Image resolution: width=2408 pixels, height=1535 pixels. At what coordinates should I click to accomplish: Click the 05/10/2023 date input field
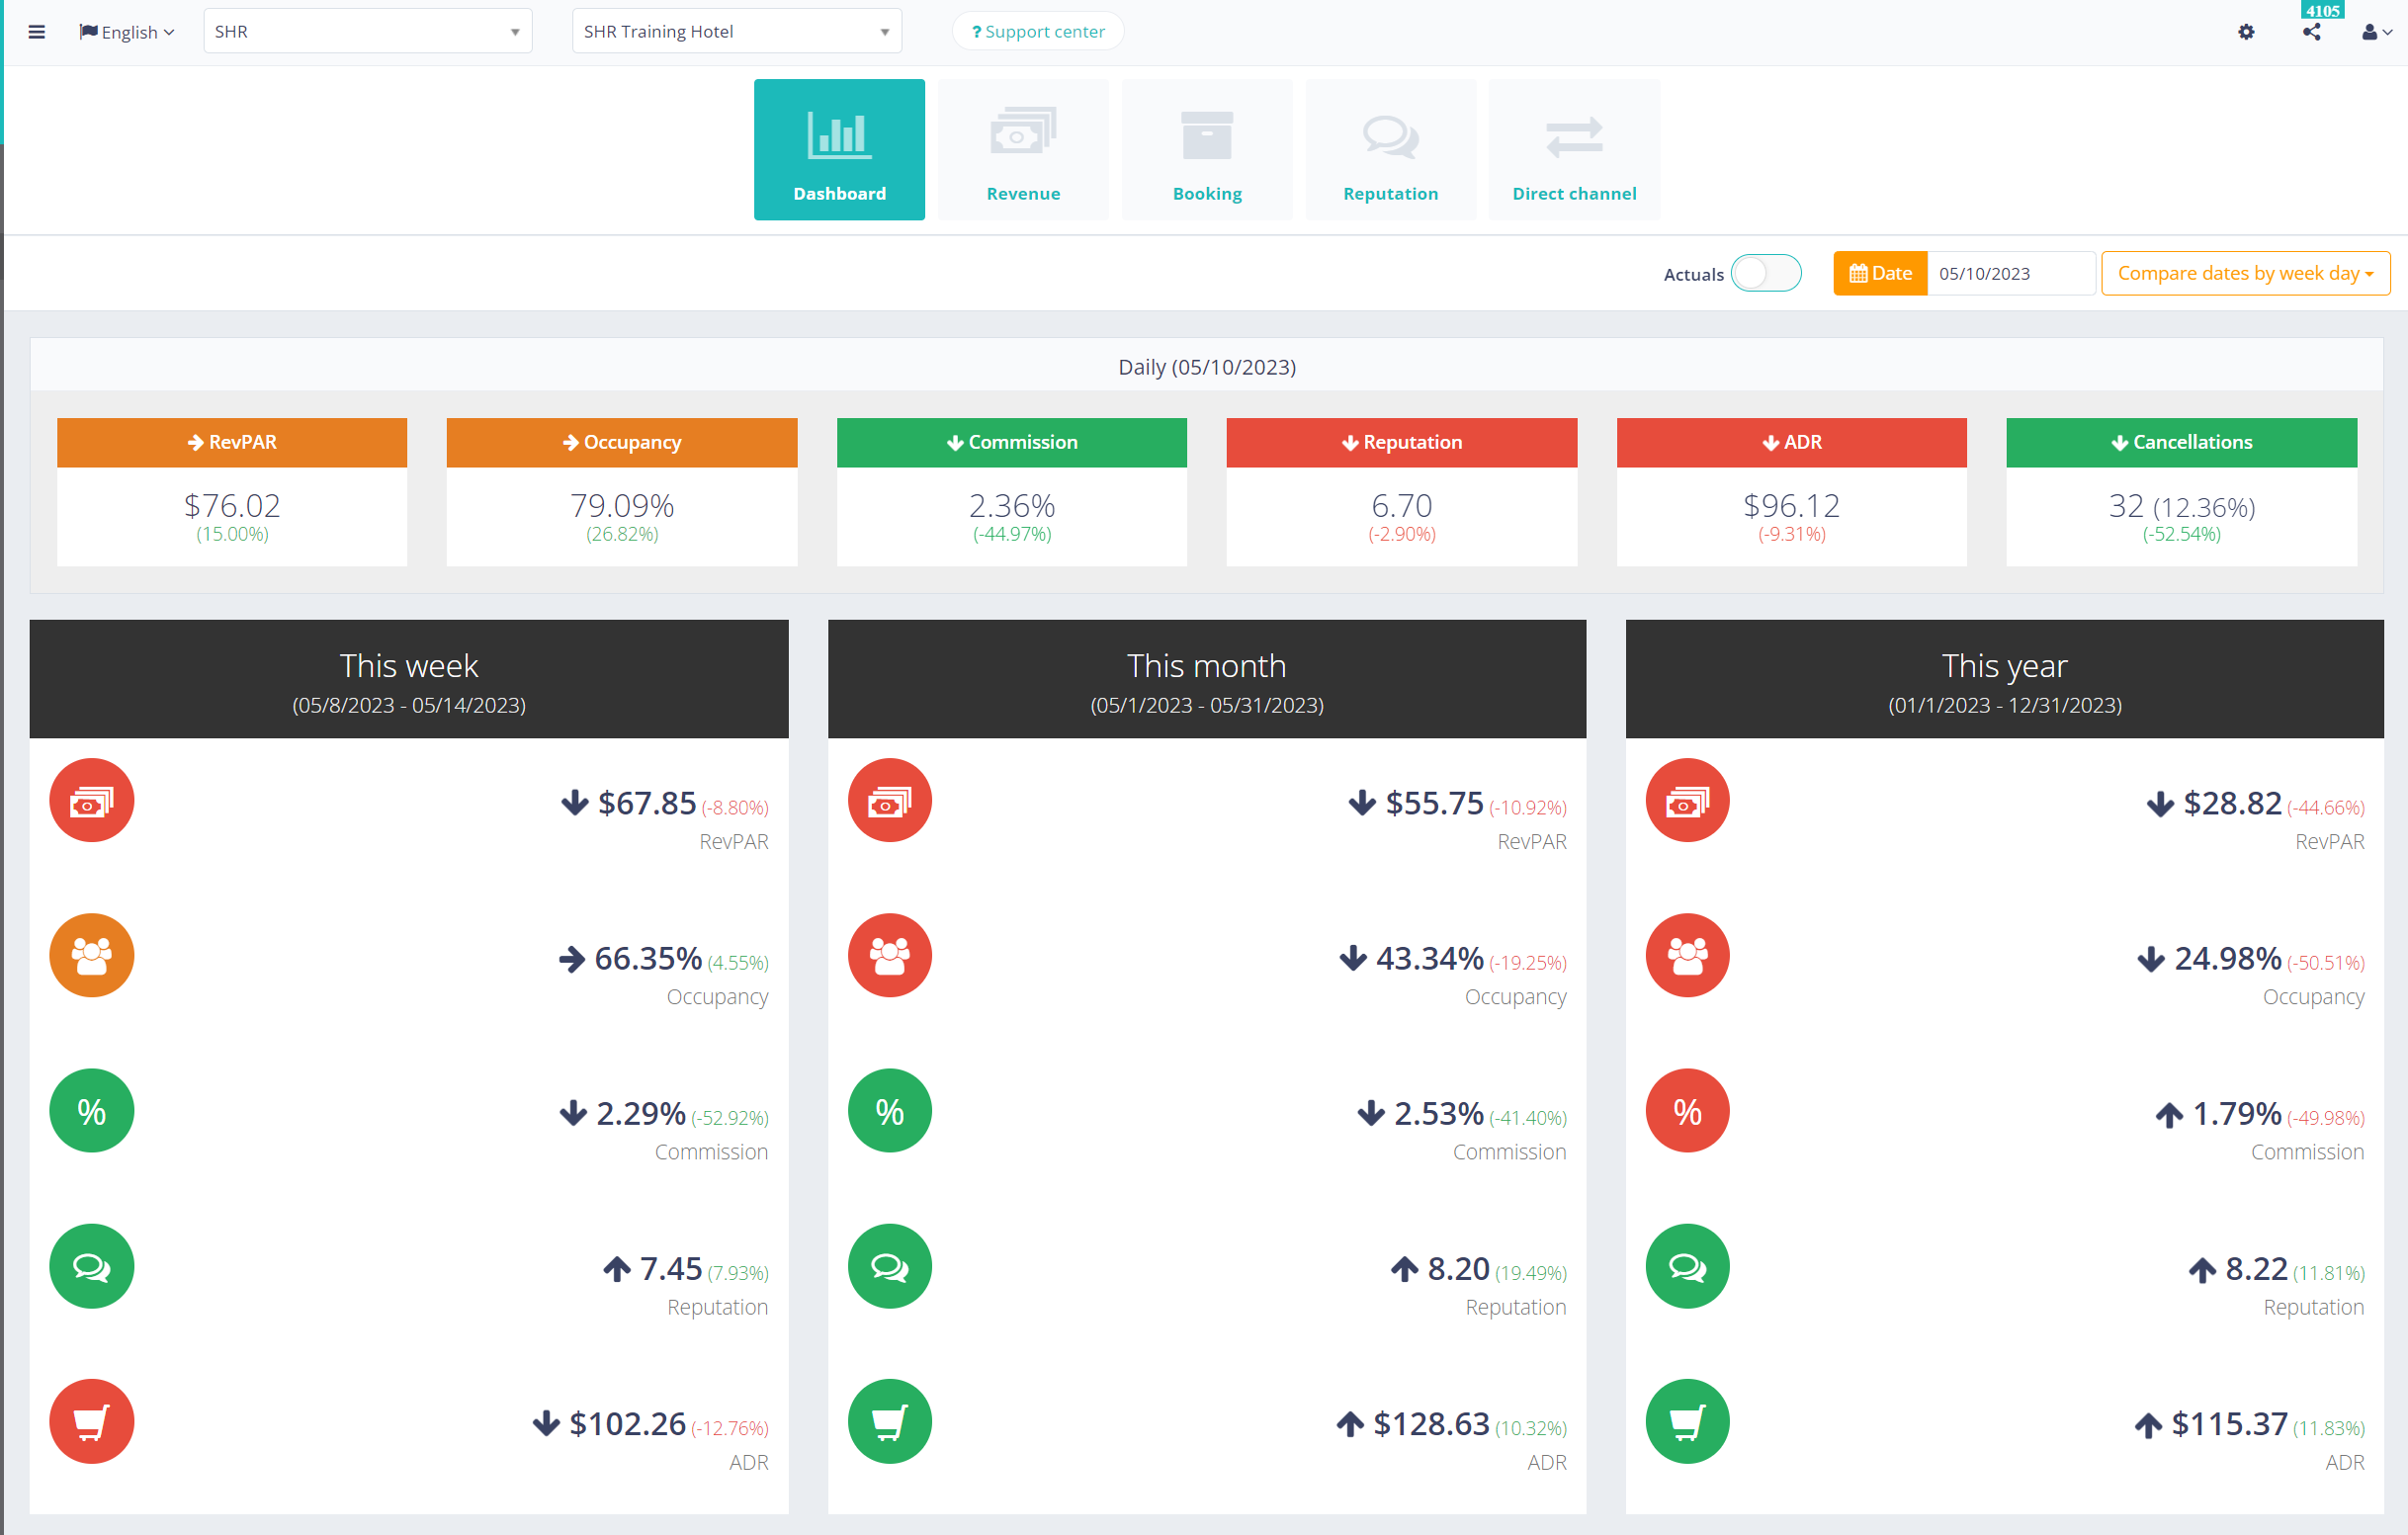pos(2010,273)
